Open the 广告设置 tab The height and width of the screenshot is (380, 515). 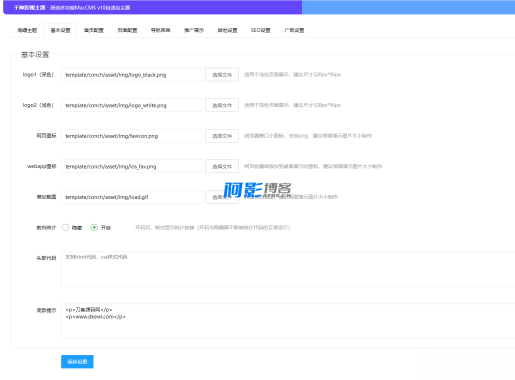tap(294, 30)
